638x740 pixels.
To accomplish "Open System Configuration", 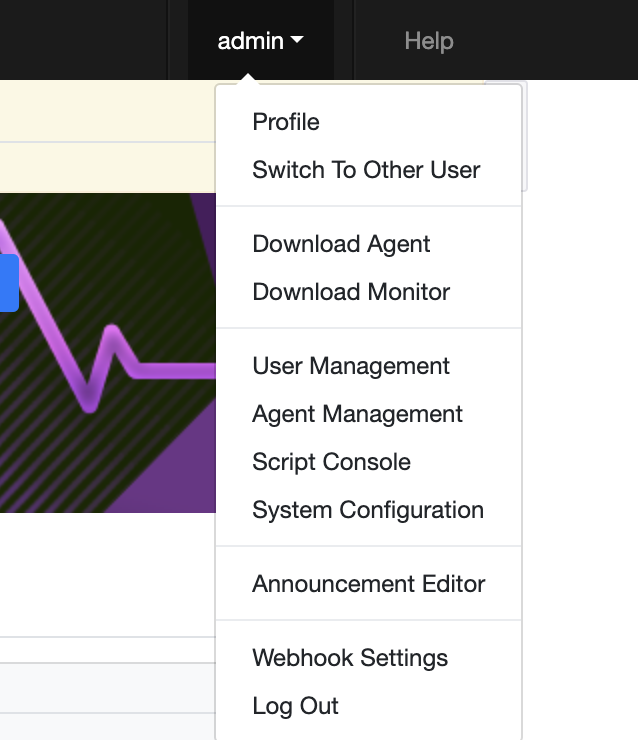I will tap(369, 510).
